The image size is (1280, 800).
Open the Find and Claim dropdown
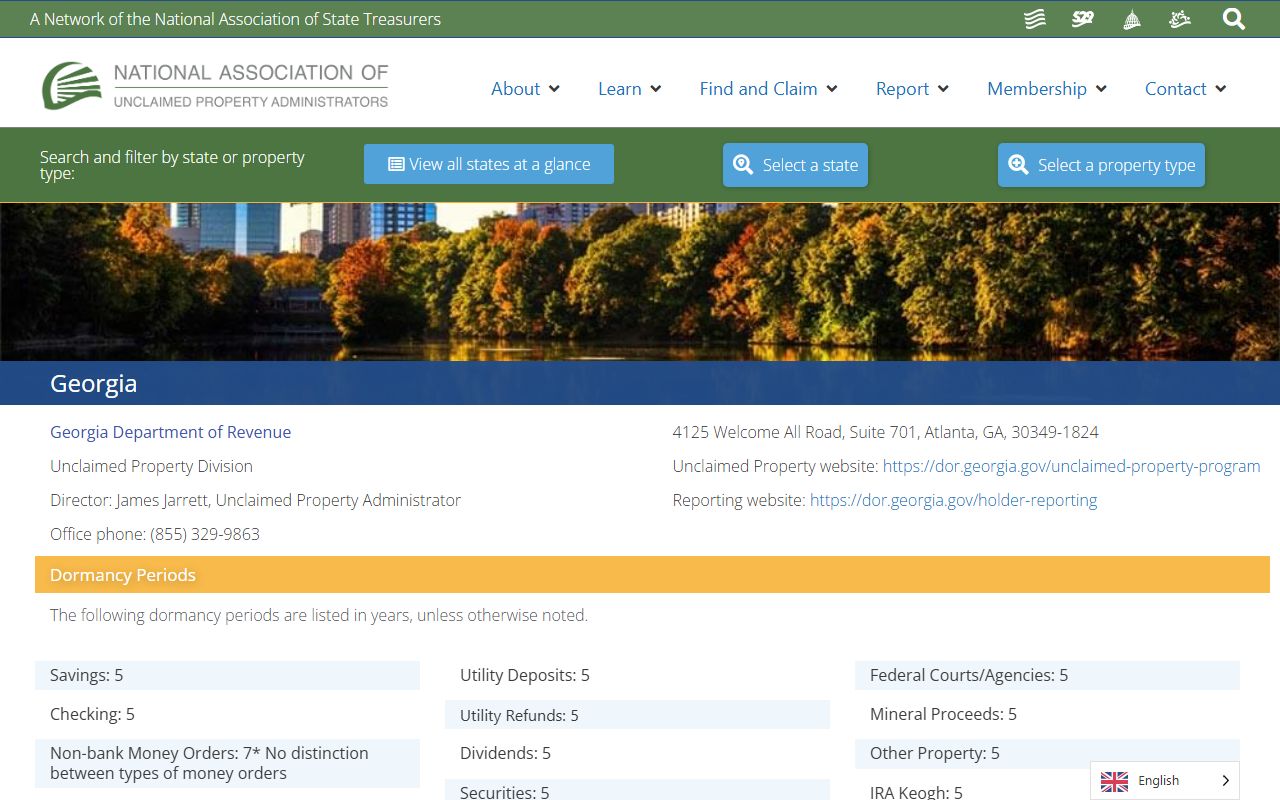pyautogui.click(x=768, y=89)
